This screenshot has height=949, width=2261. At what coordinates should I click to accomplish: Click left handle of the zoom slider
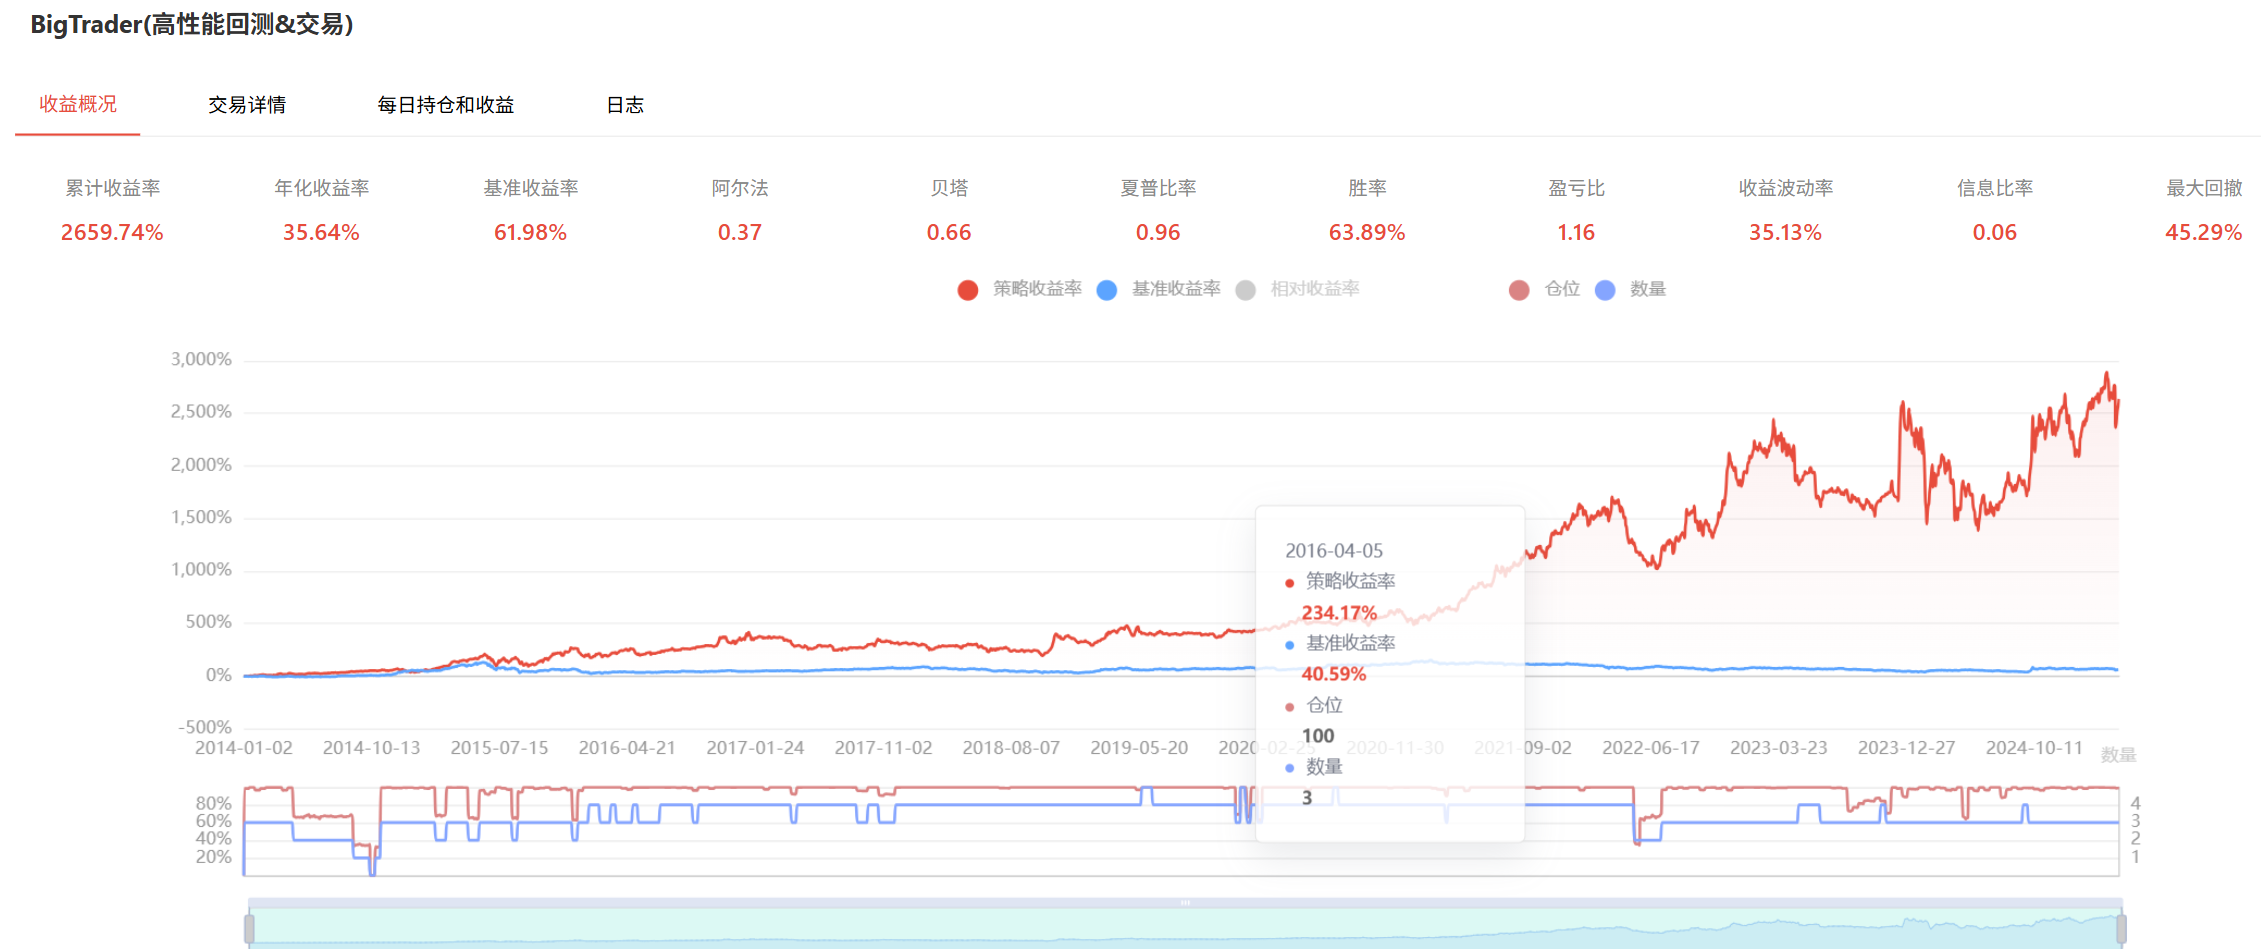(249, 929)
